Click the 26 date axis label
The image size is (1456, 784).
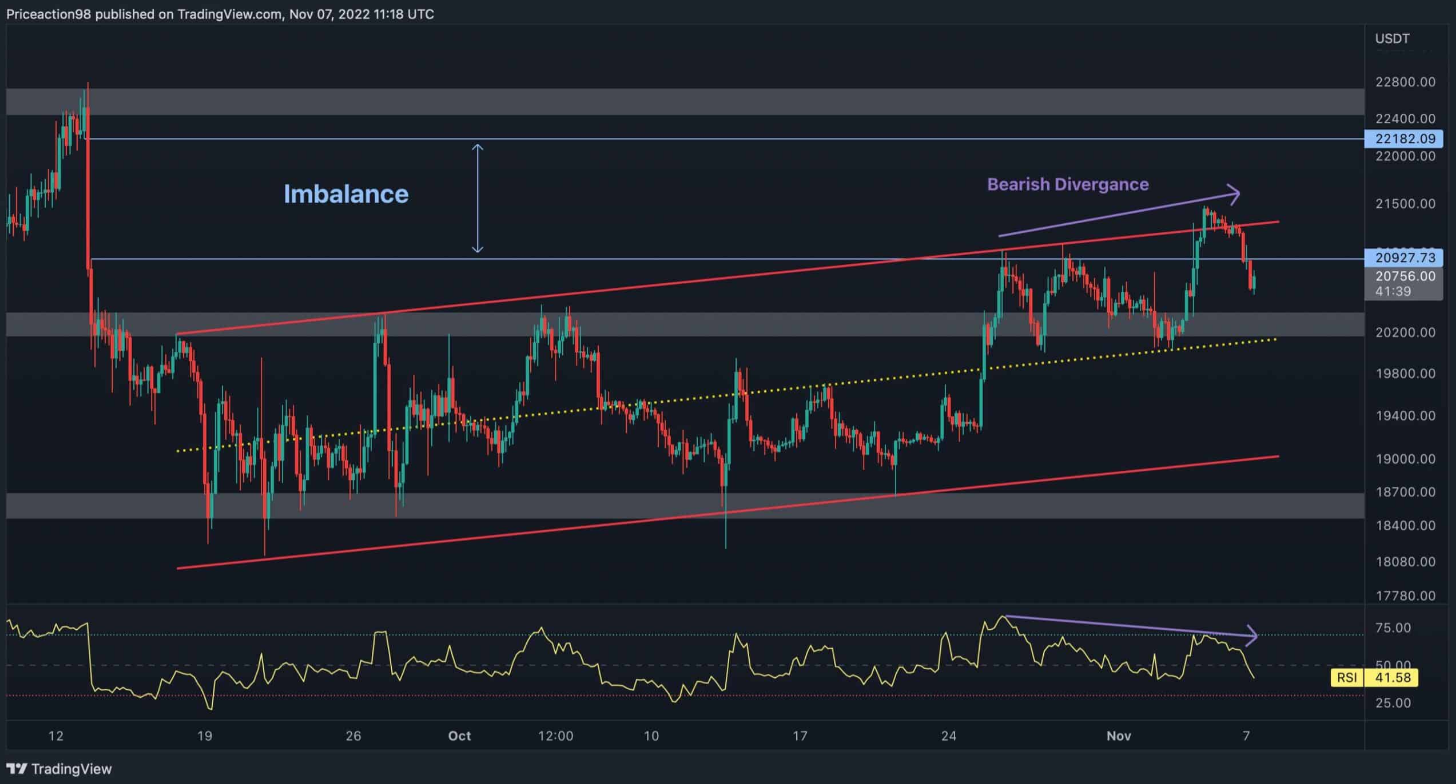353,736
